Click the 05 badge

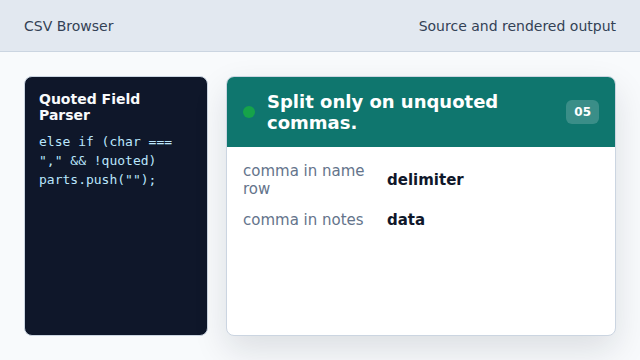[582, 112]
